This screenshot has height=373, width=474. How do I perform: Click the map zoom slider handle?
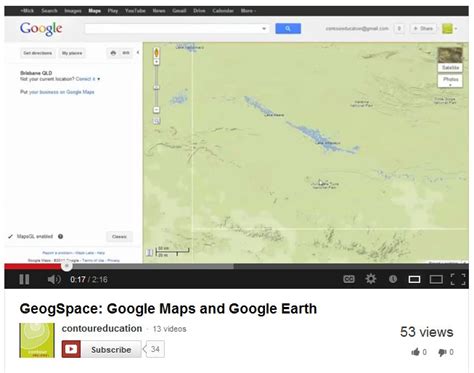[156, 87]
